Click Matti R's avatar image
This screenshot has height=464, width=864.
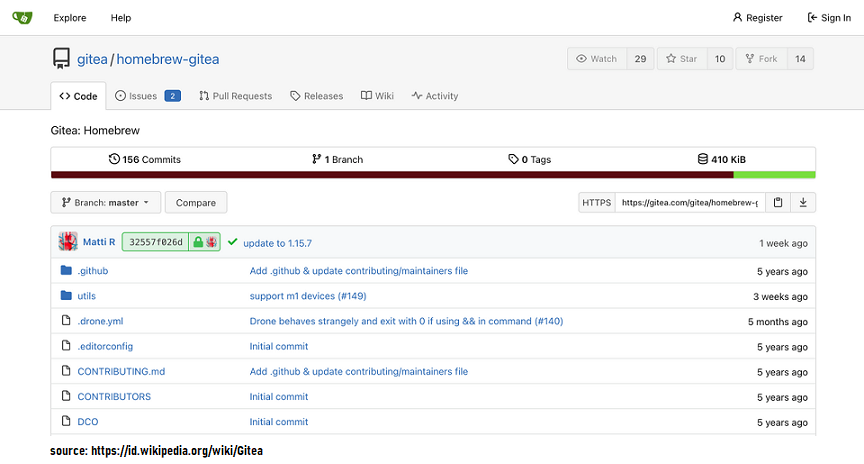pyautogui.click(x=68, y=242)
